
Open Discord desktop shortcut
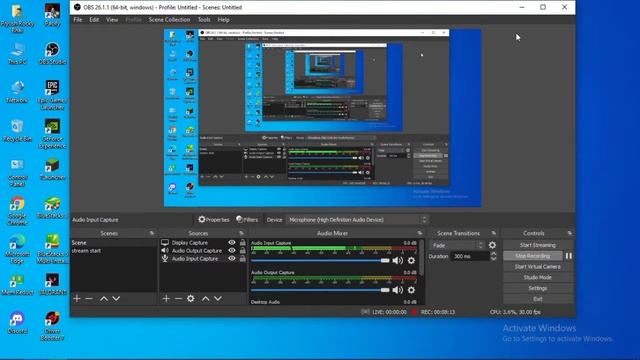tap(17, 322)
